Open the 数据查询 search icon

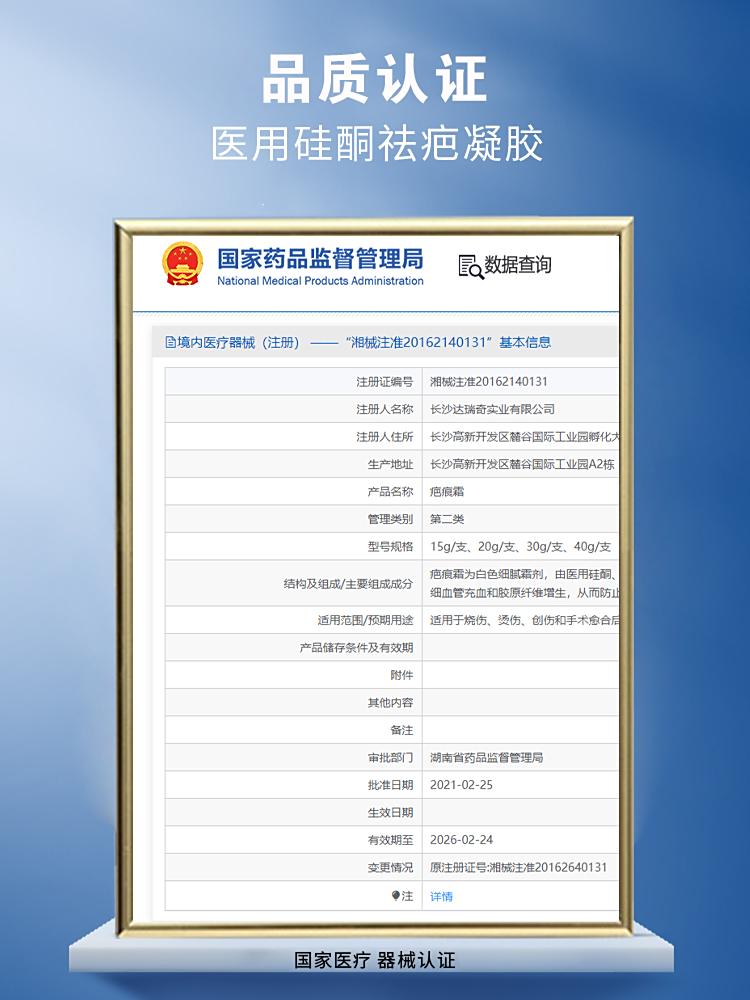pos(471,267)
